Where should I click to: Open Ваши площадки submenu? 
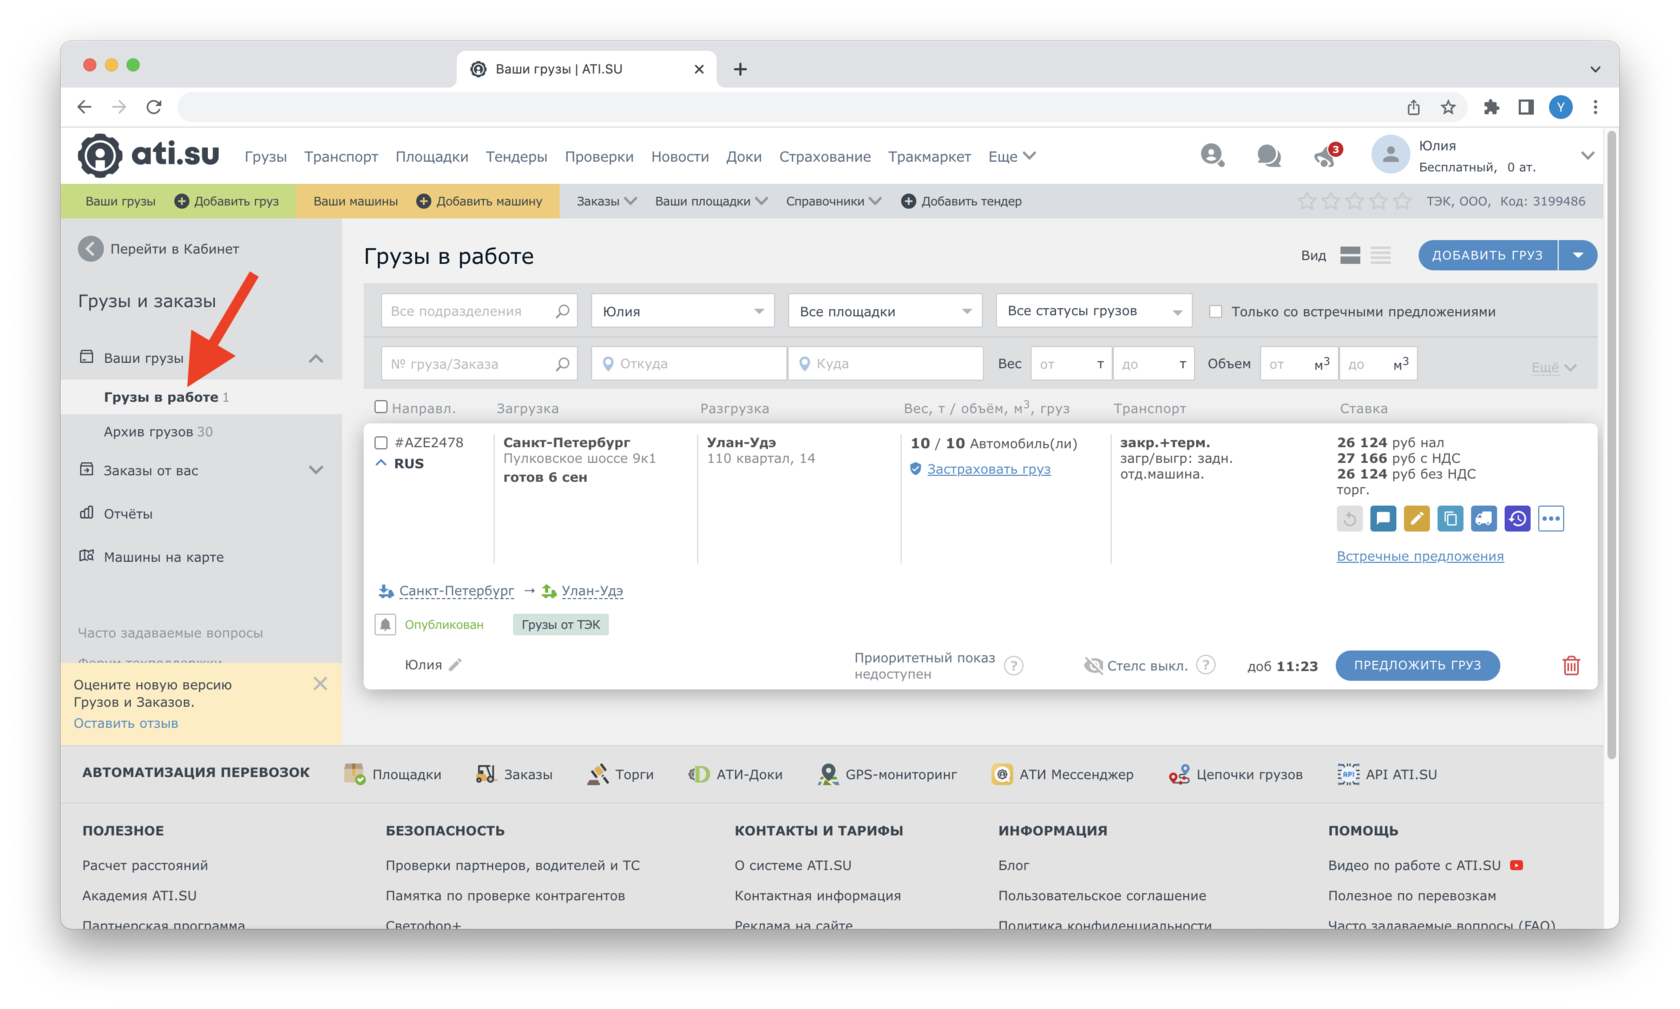[711, 201]
